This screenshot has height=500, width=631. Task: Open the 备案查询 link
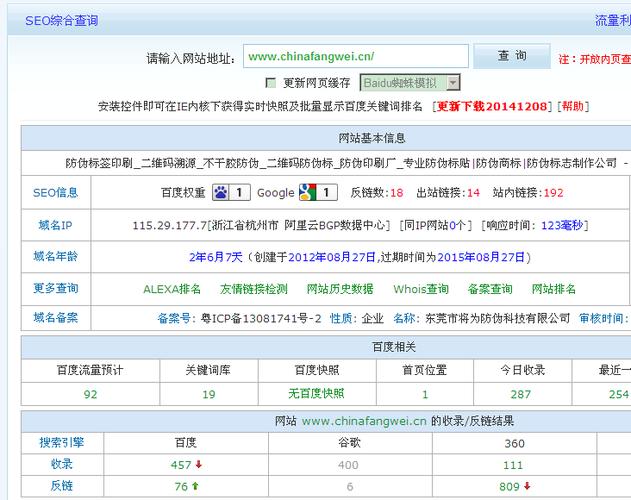(490, 289)
